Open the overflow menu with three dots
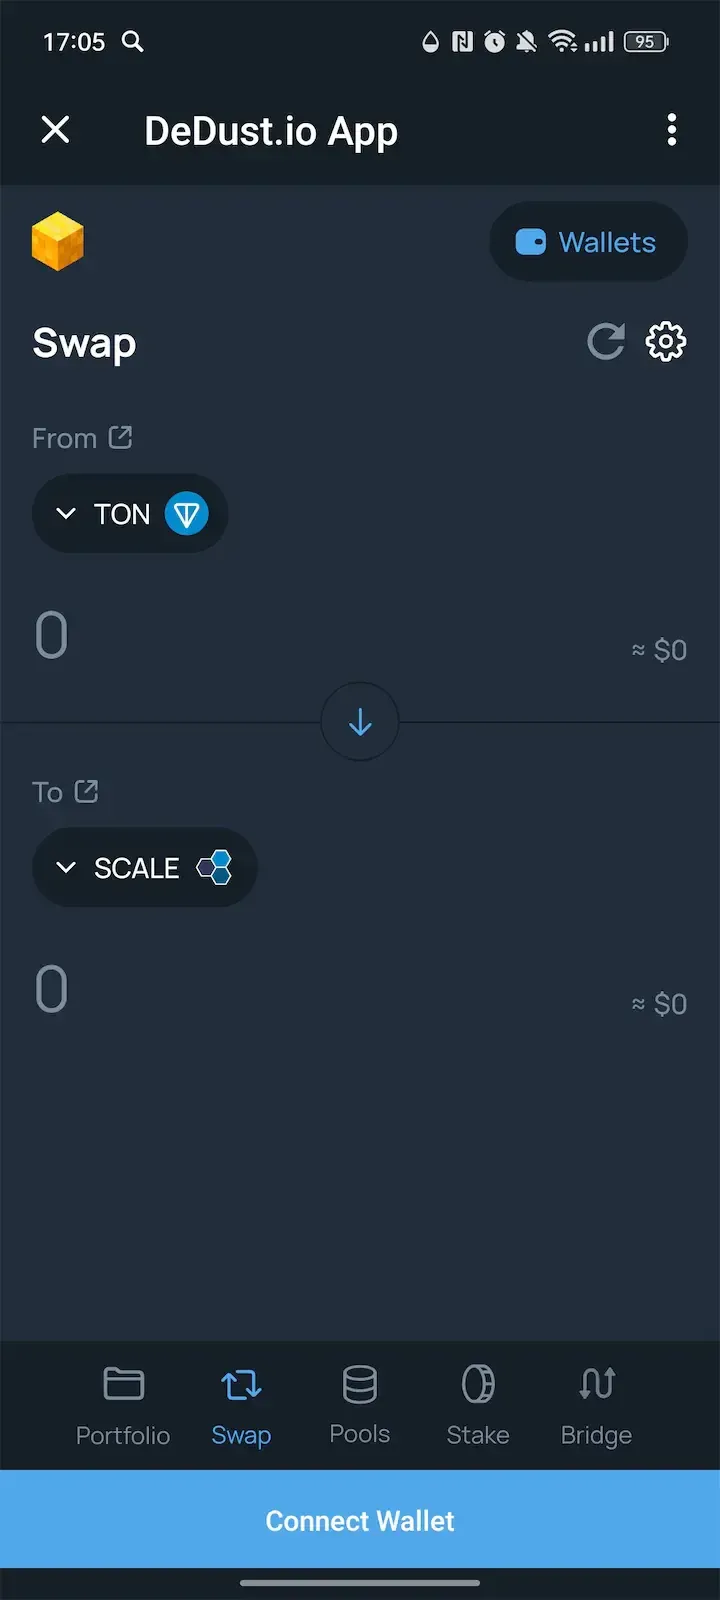Viewport: 720px width, 1600px height. 672,130
